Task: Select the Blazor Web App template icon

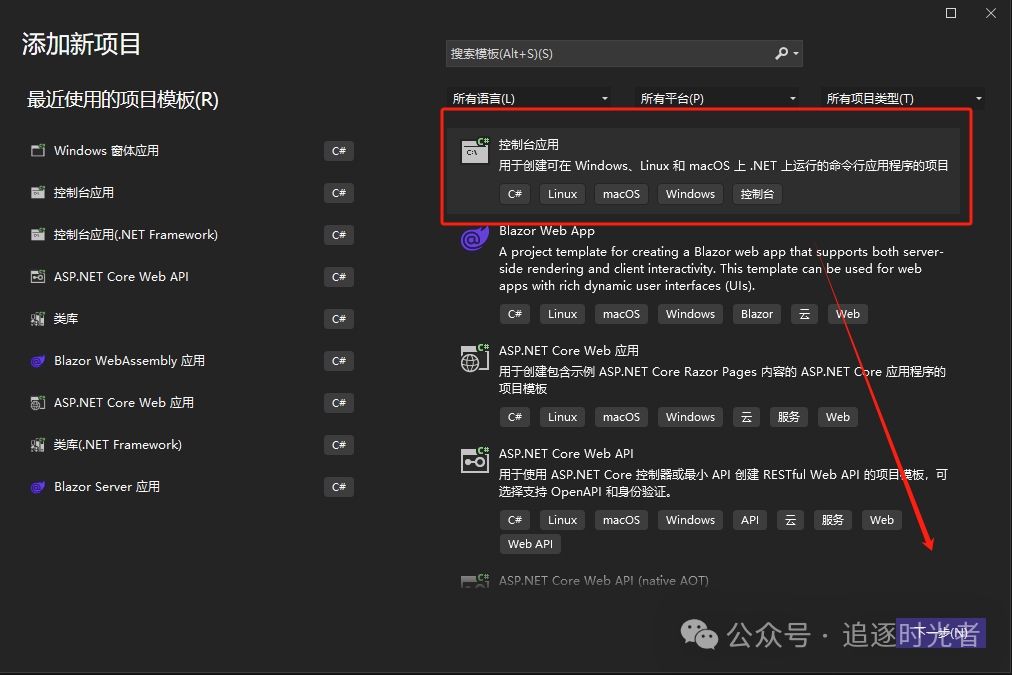Action: (x=474, y=238)
